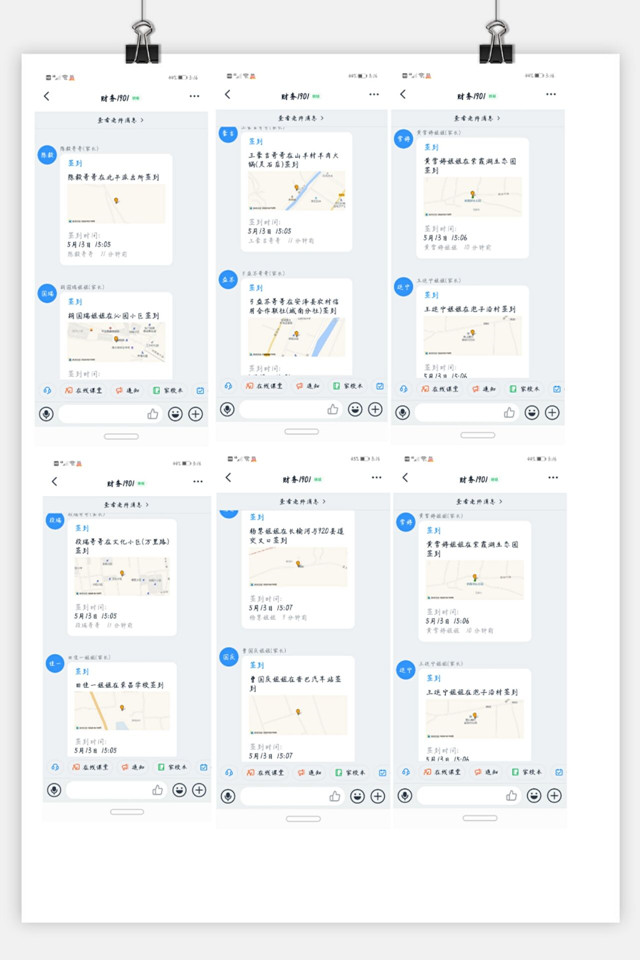The width and height of the screenshot is (640, 960).
Task: Tap thumbs-up icon in top-left phone screen
Action: tap(152, 414)
